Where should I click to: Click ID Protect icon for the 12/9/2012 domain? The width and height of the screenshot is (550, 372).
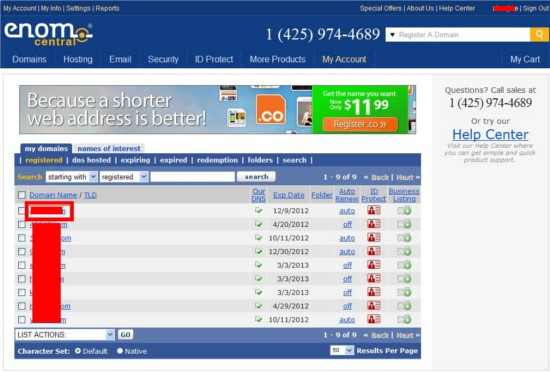click(x=374, y=210)
